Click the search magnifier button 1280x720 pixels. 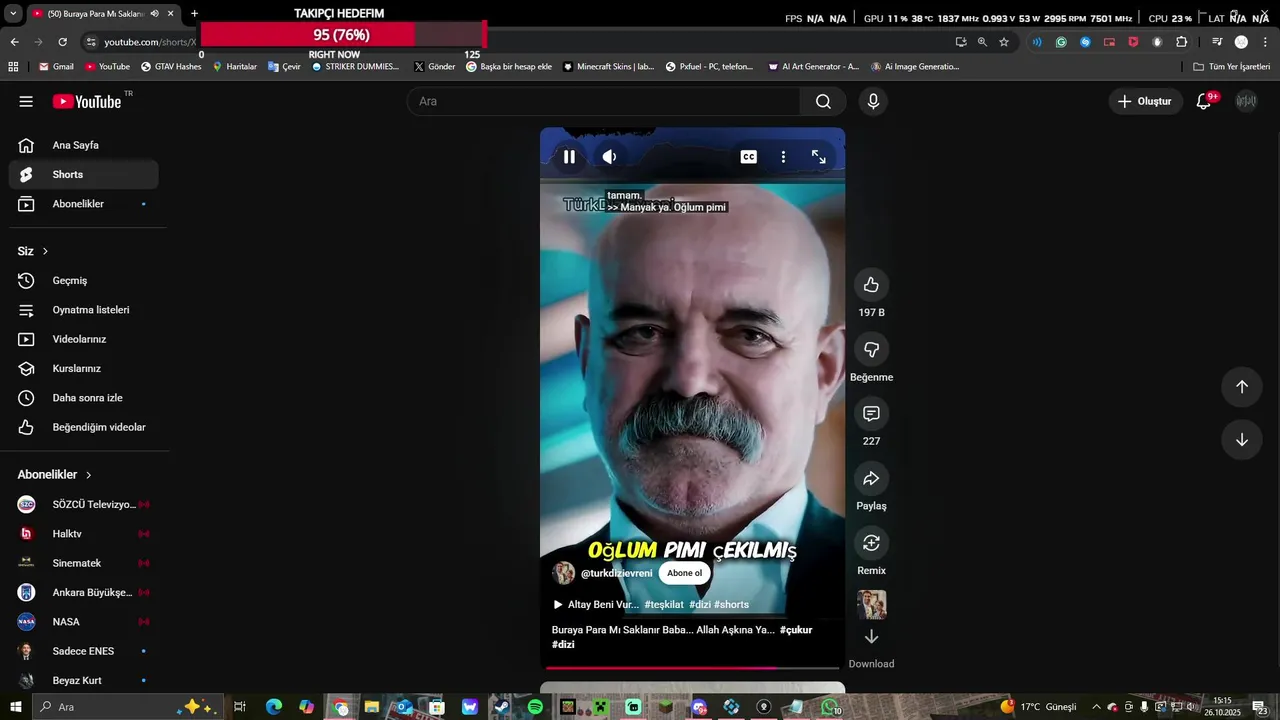click(823, 101)
